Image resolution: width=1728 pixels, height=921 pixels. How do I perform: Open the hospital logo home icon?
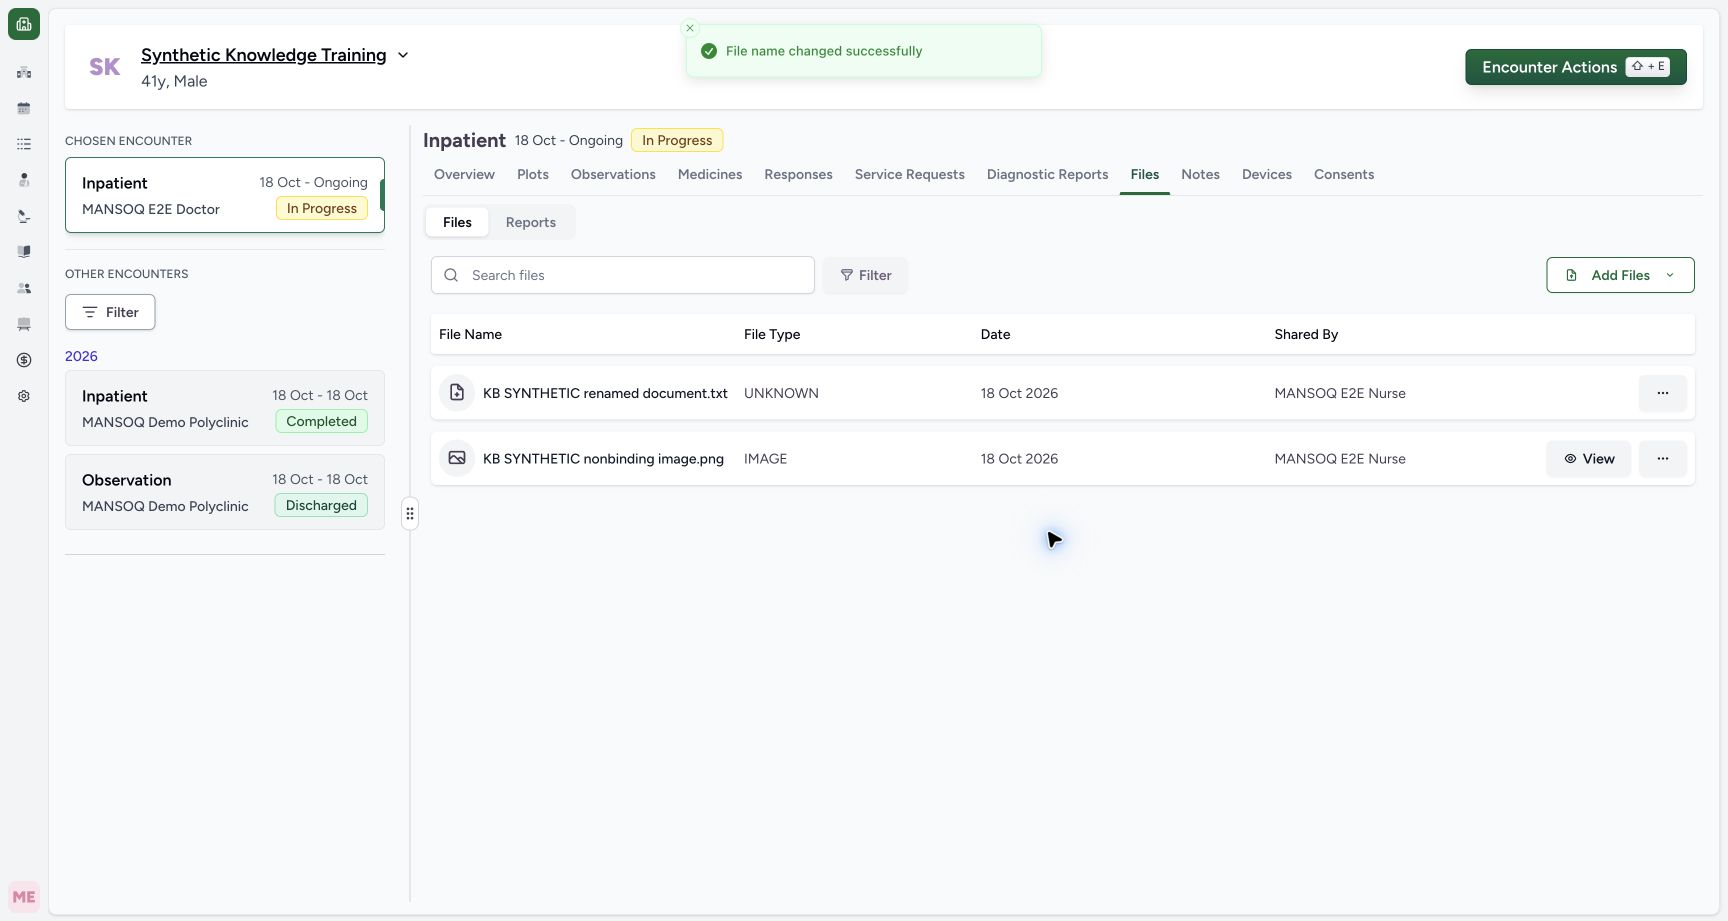point(24,24)
